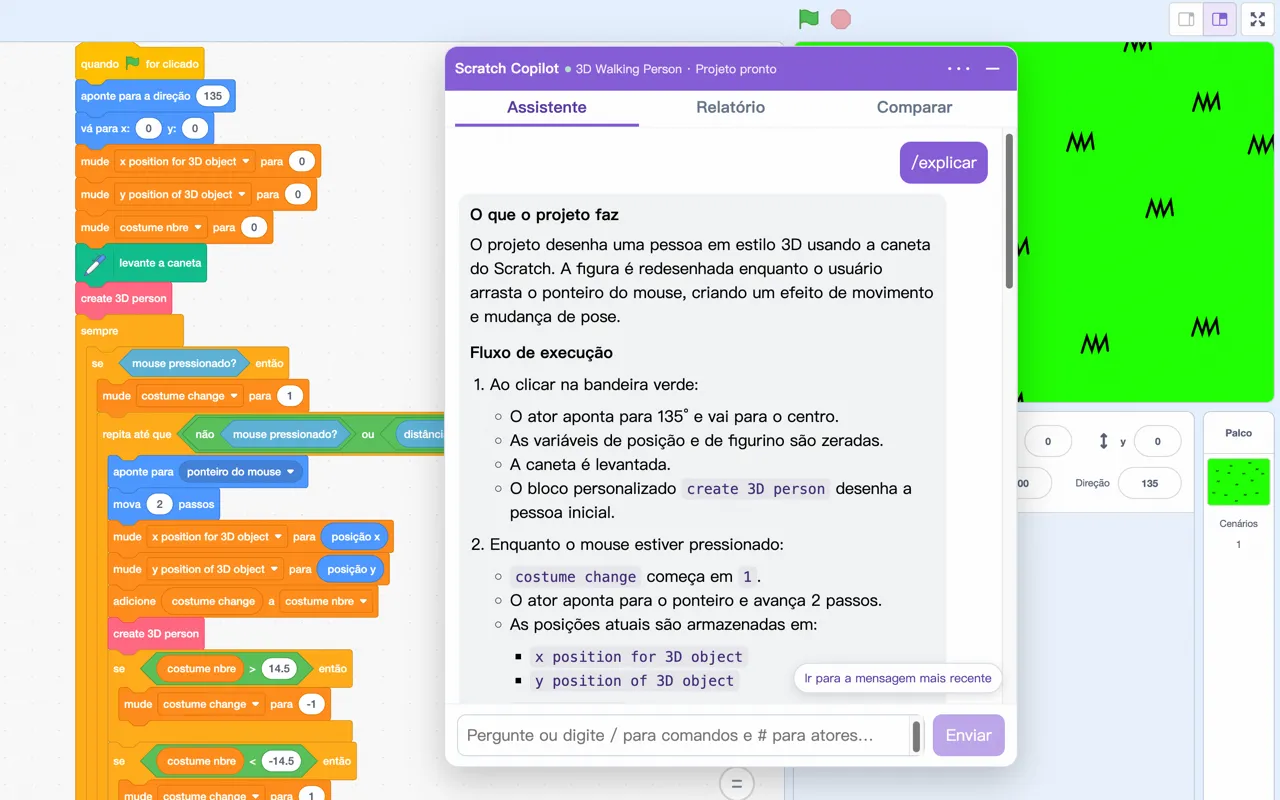Click the 'posição x' reporter block
The width and height of the screenshot is (1280, 800).
point(356,537)
